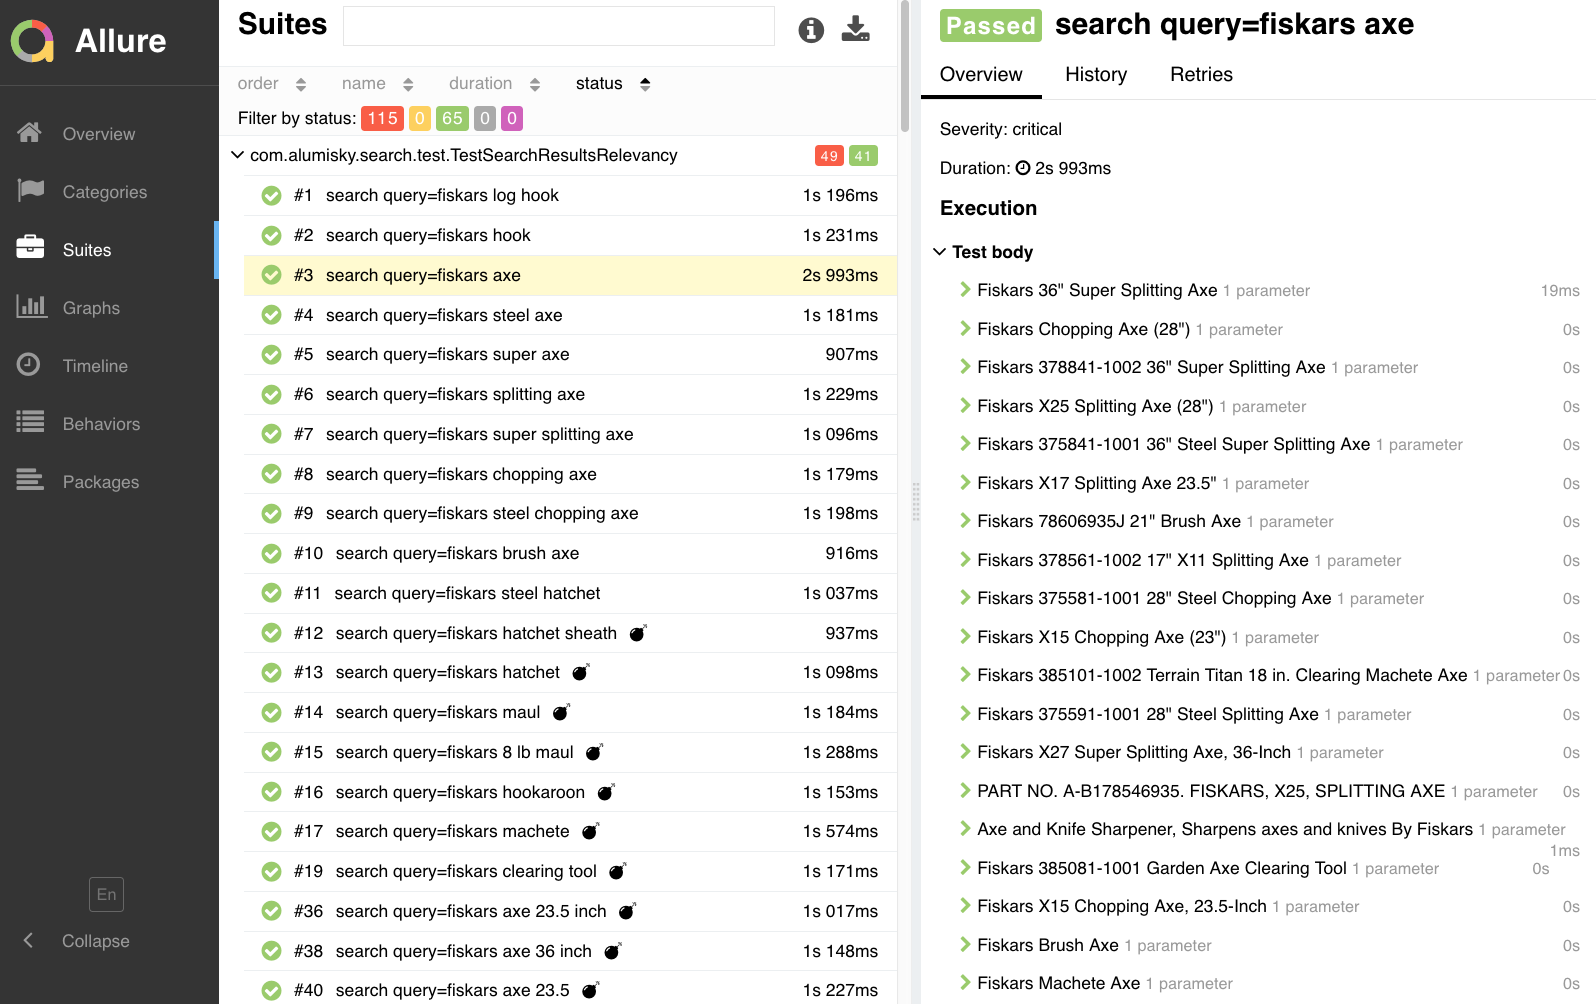Image resolution: width=1596 pixels, height=1004 pixels.
Task: Expand the Fiskars 78606935J 21" Brush Axe step
Action: [x=1108, y=521]
